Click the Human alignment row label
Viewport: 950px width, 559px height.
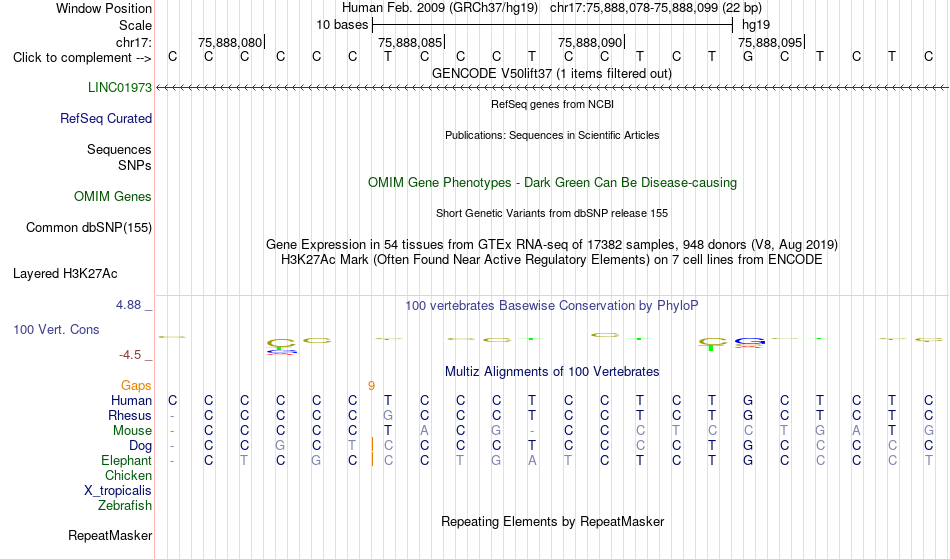tap(131, 400)
